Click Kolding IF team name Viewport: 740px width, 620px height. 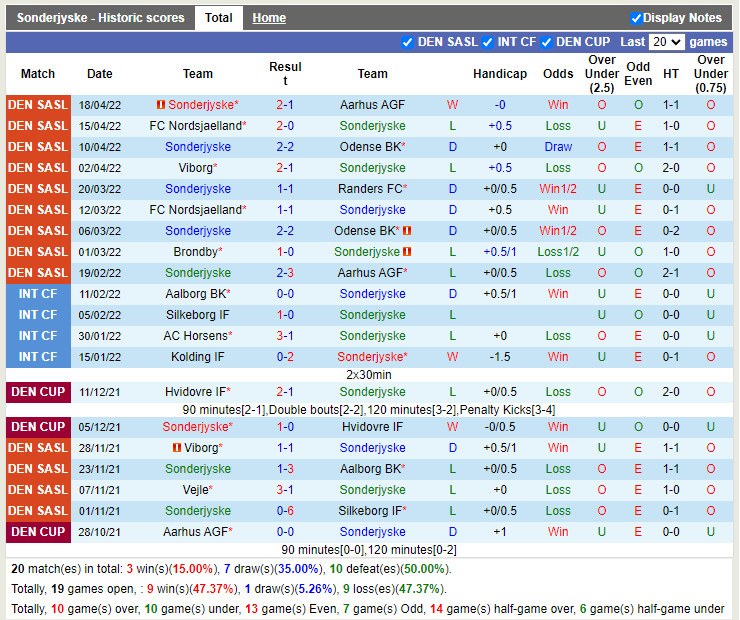[198, 357]
